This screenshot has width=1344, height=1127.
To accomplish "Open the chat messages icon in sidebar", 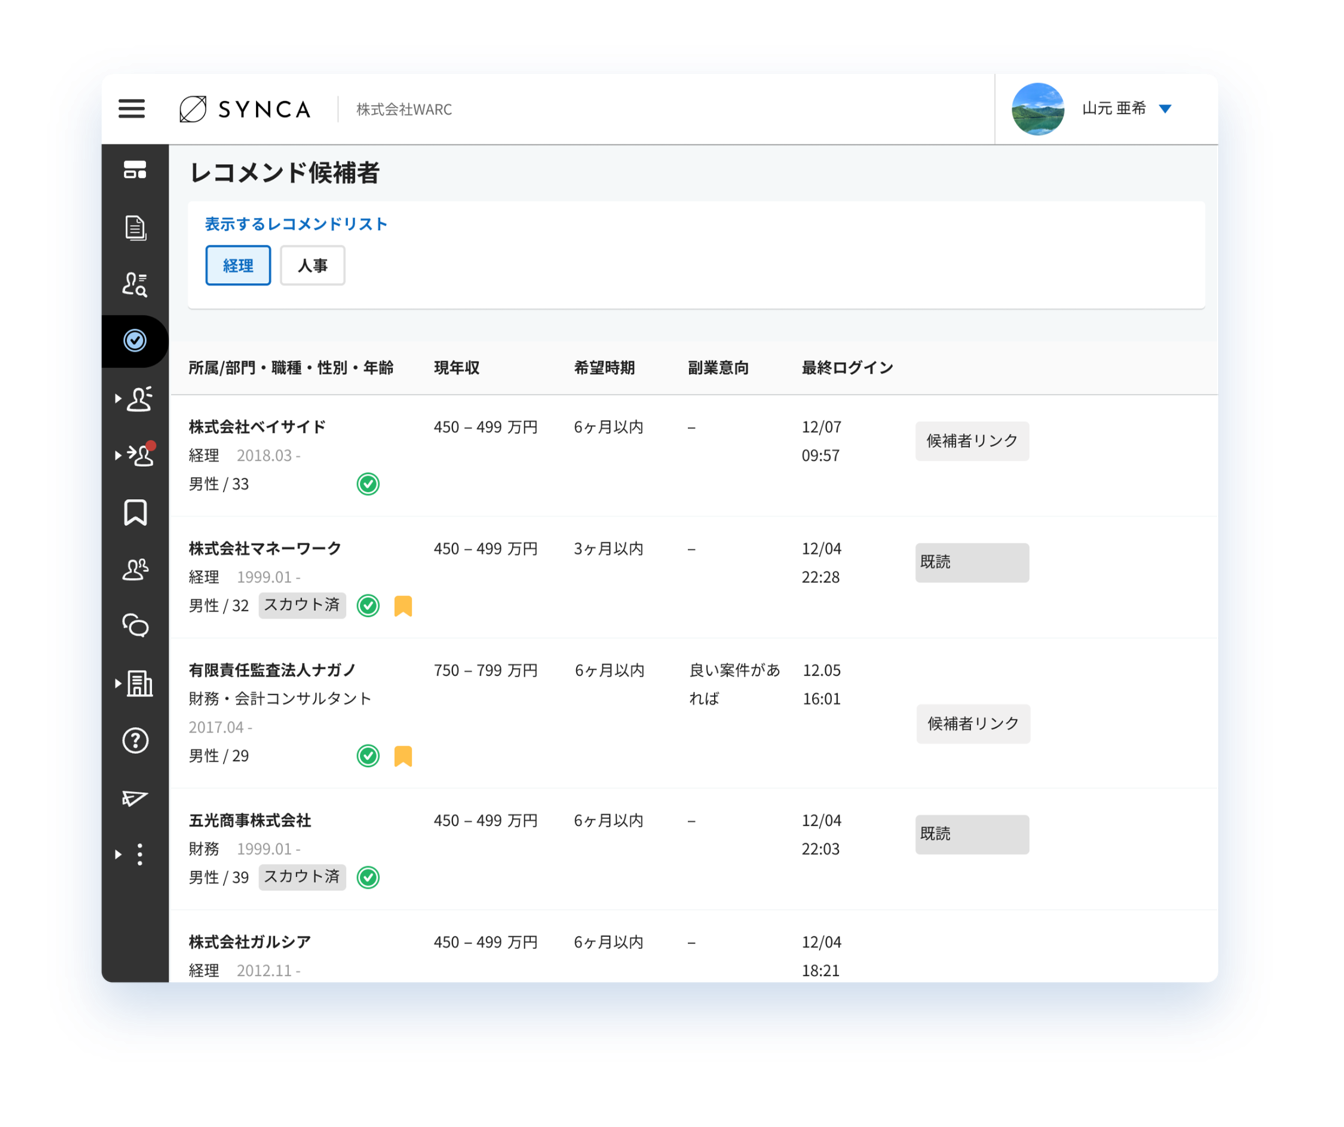I will click(x=135, y=626).
